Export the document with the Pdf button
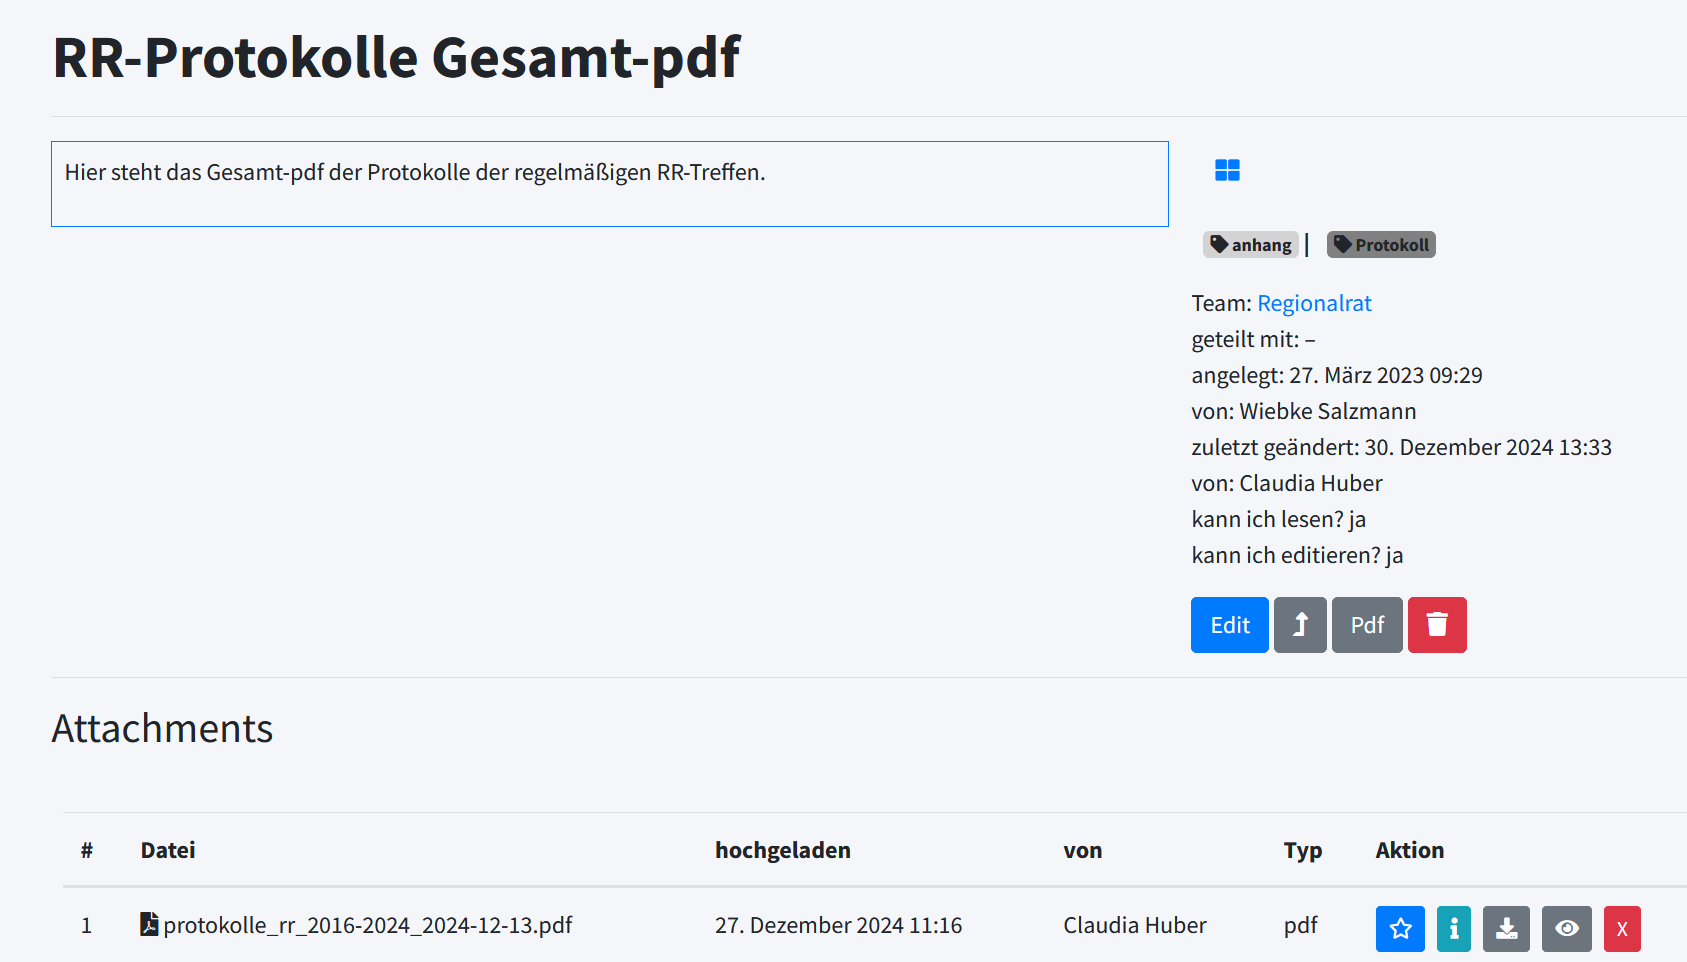The image size is (1687, 962). point(1367,625)
